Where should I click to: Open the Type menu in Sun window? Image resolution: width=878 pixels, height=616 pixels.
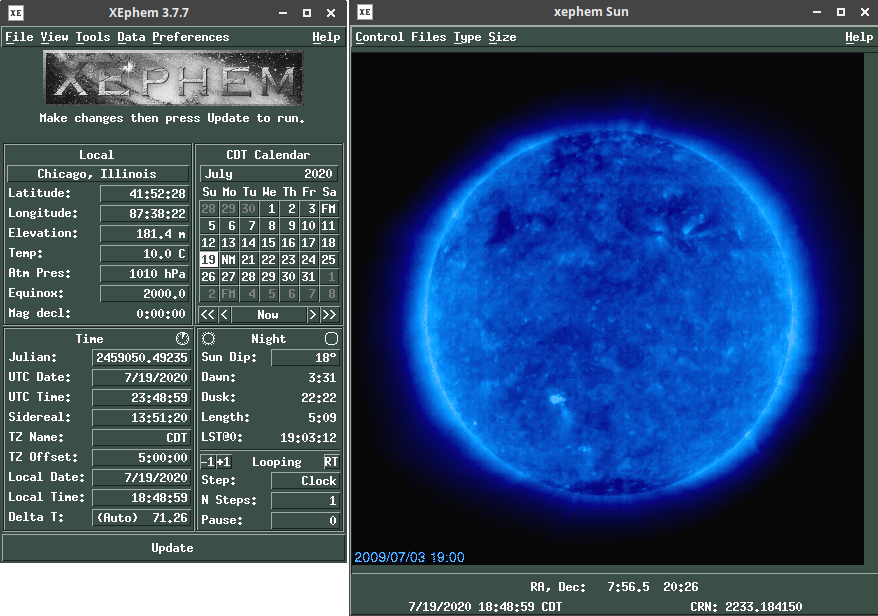(x=467, y=37)
